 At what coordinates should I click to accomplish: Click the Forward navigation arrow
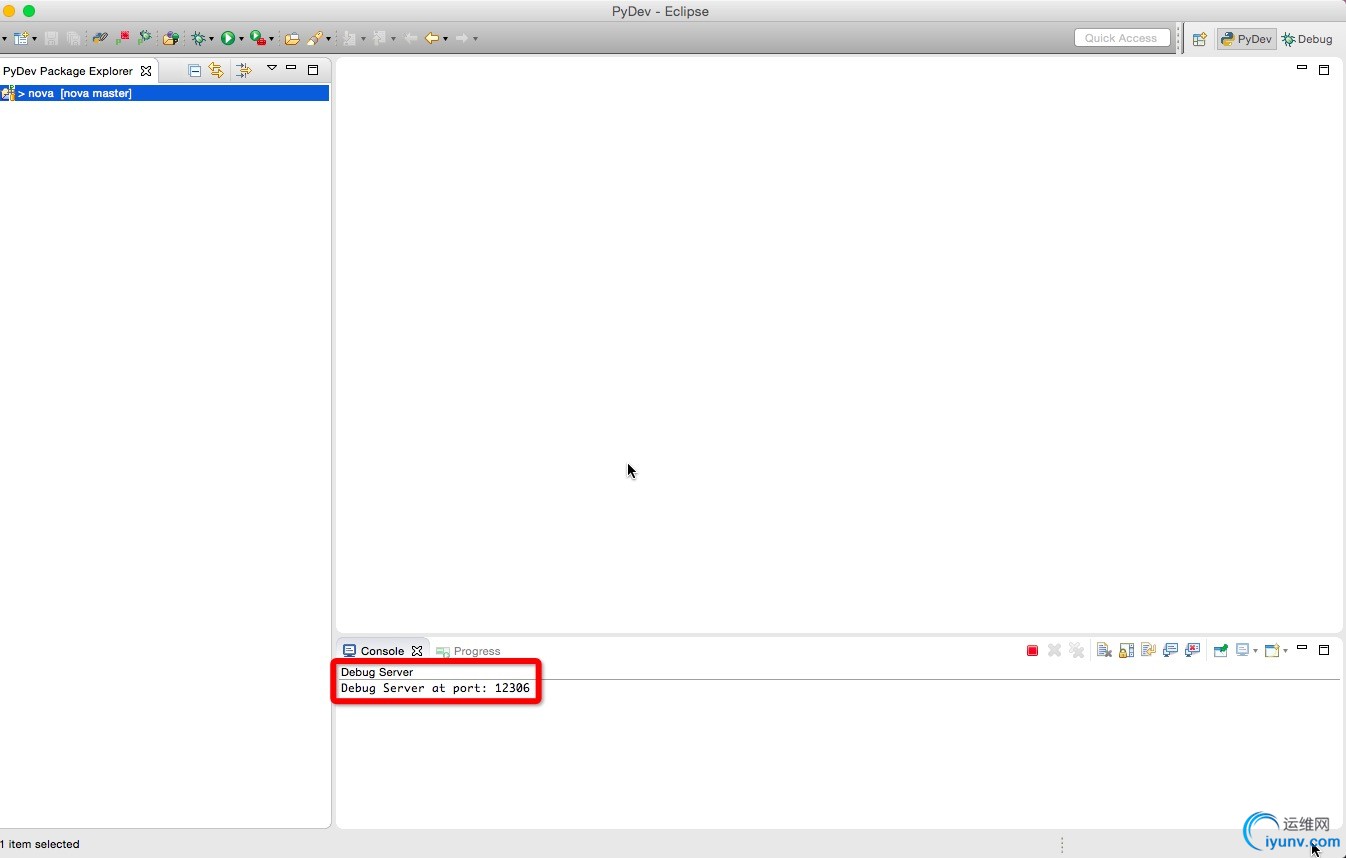(x=461, y=38)
